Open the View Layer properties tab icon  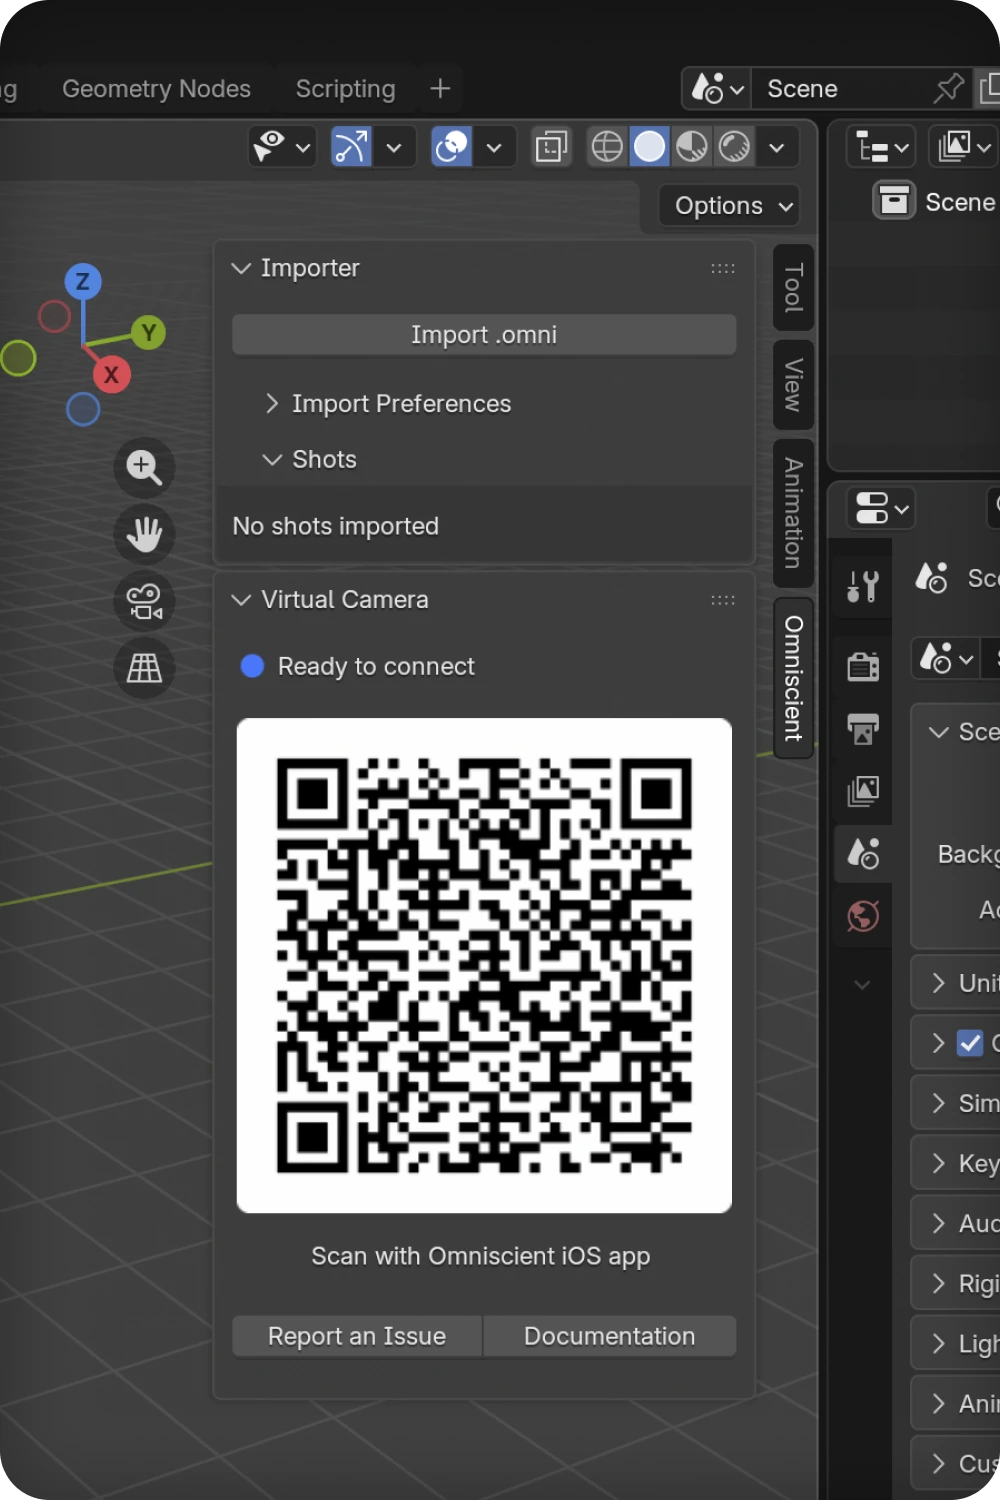862,791
